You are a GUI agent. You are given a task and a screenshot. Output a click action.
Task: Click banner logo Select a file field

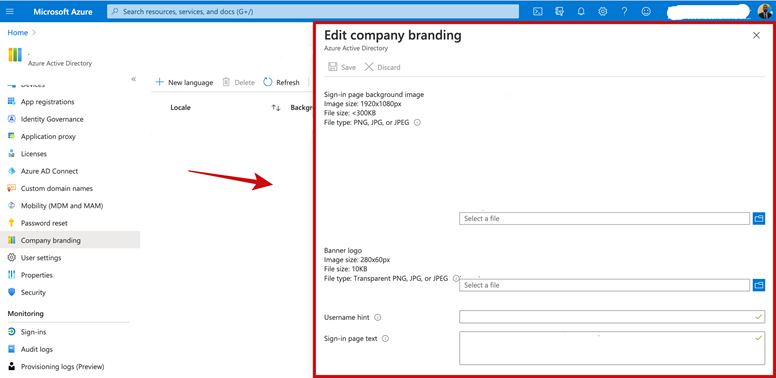tap(604, 285)
